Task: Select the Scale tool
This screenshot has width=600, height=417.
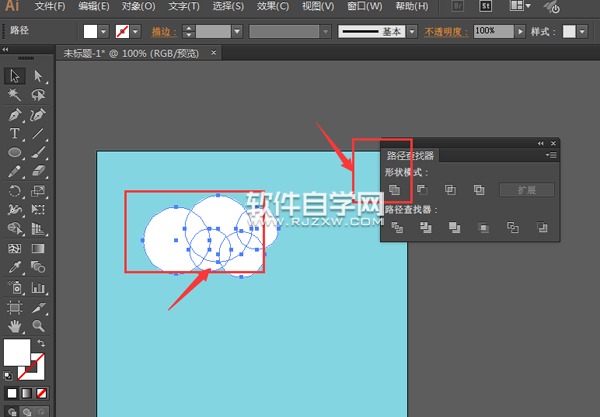Action: tap(38, 191)
